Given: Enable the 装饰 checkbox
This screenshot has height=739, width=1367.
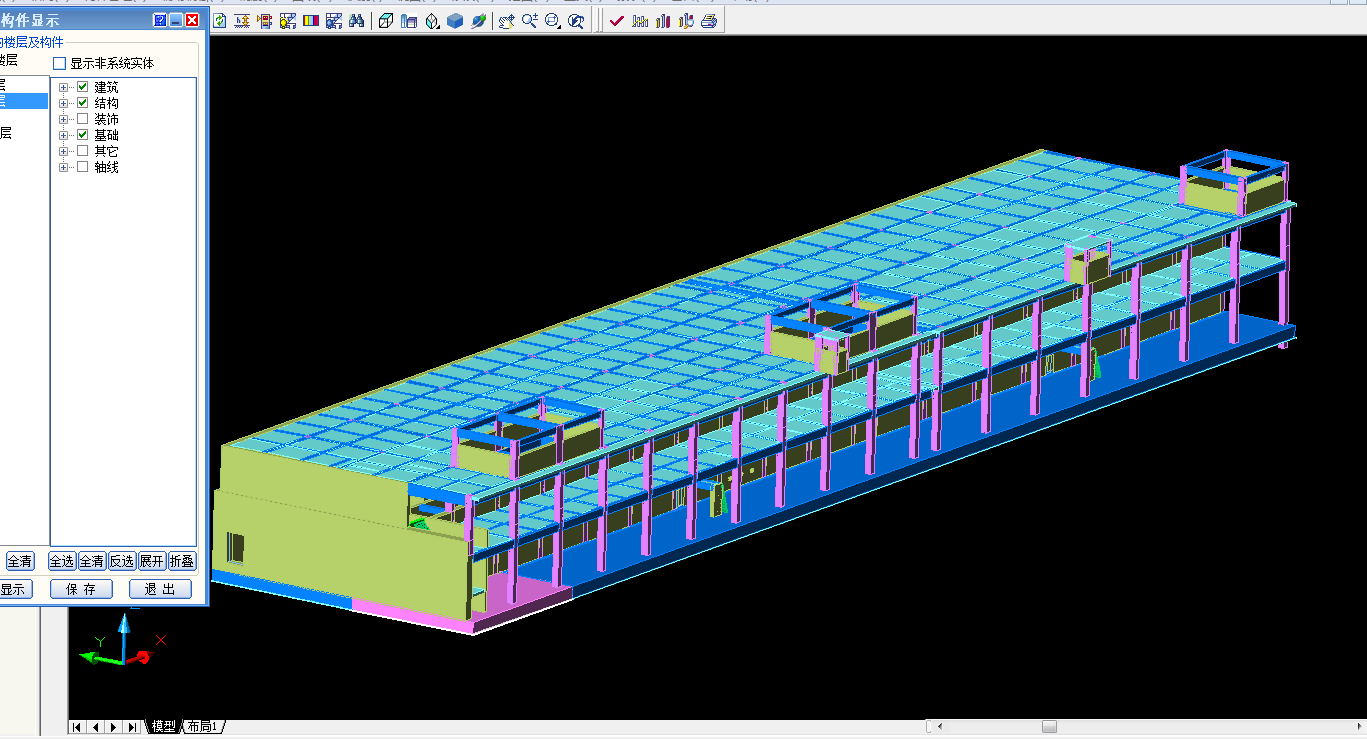Looking at the screenshot, I should tap(83, 119).
